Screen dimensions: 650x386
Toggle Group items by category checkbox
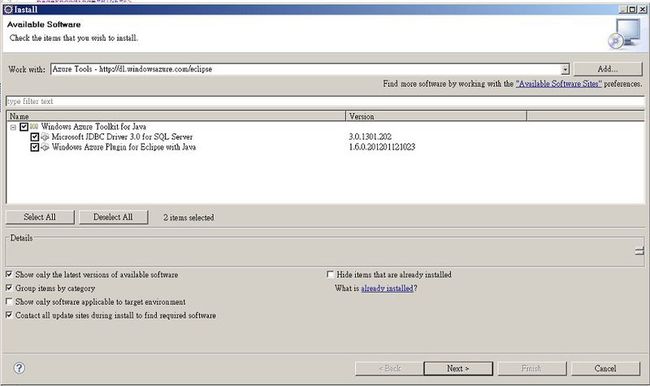click(x=9, y=288)
